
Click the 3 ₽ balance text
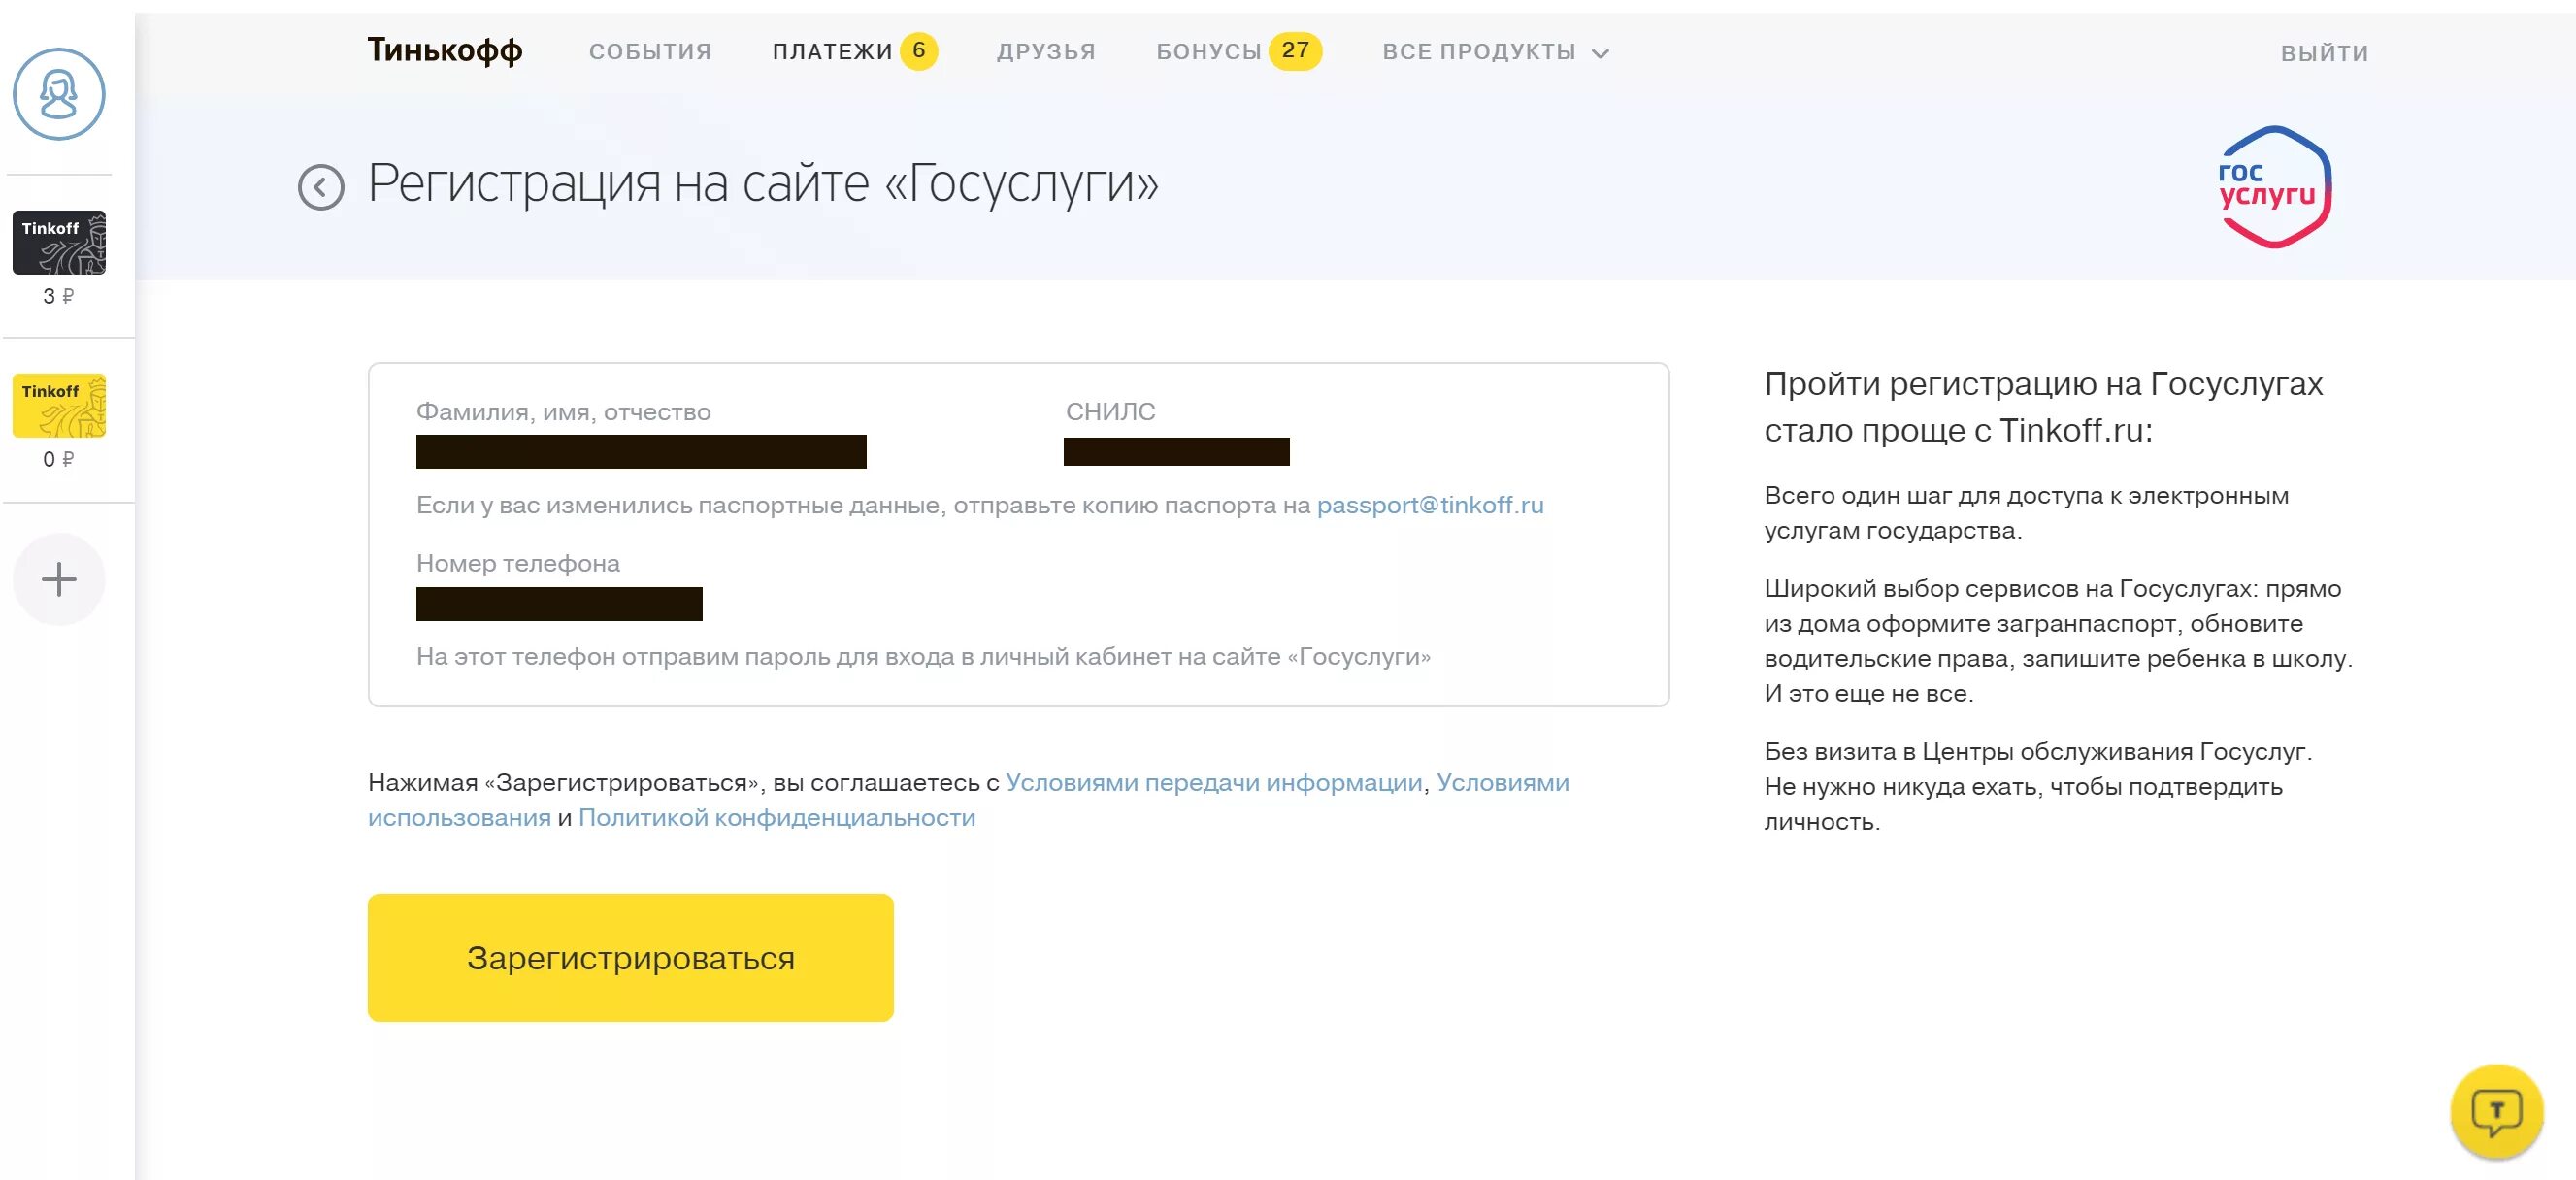click(x=59, y=296)
